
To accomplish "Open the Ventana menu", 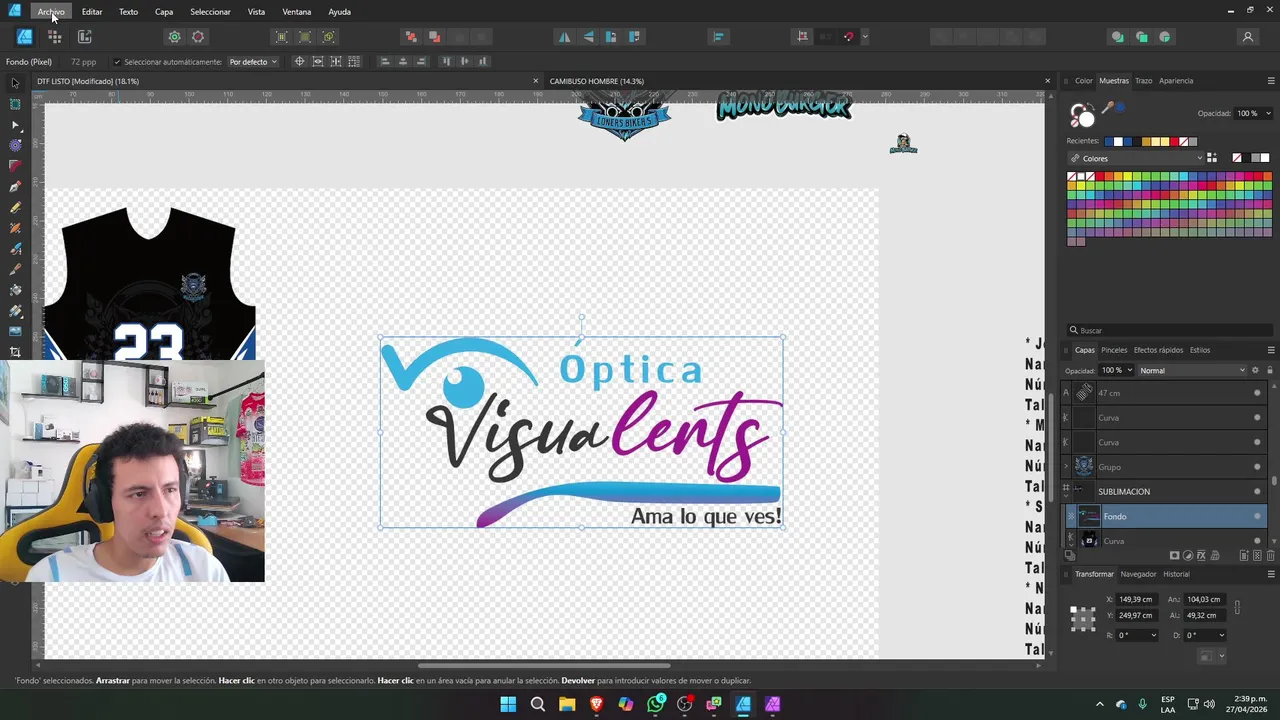I will click(x=296, y=12).
